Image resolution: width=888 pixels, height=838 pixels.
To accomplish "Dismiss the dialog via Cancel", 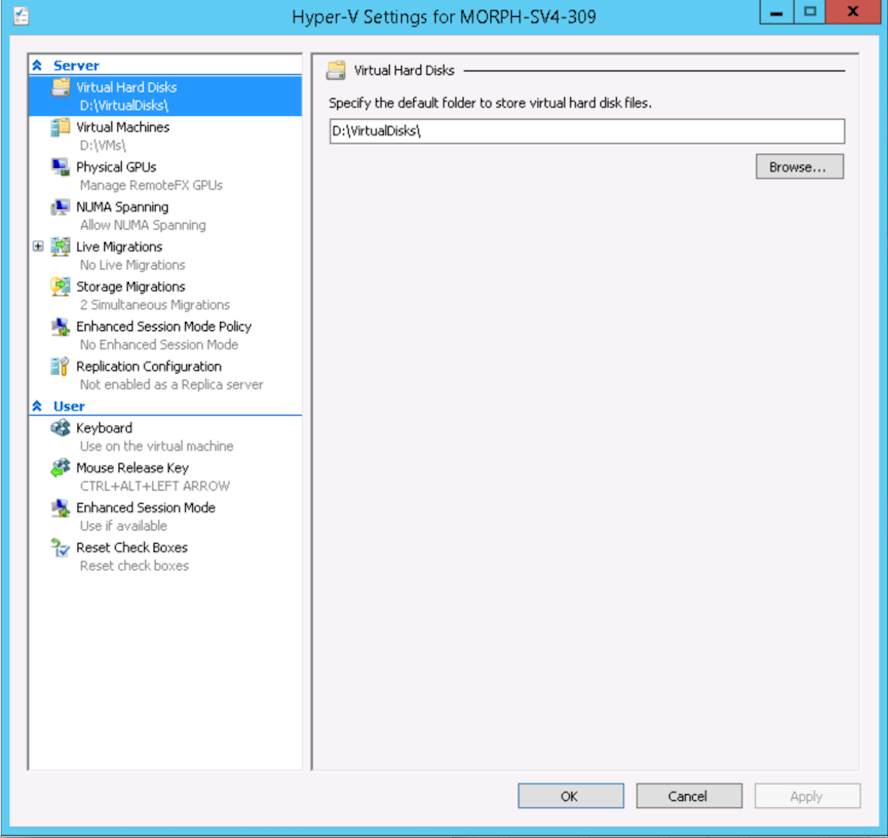I will pos(688,796).
